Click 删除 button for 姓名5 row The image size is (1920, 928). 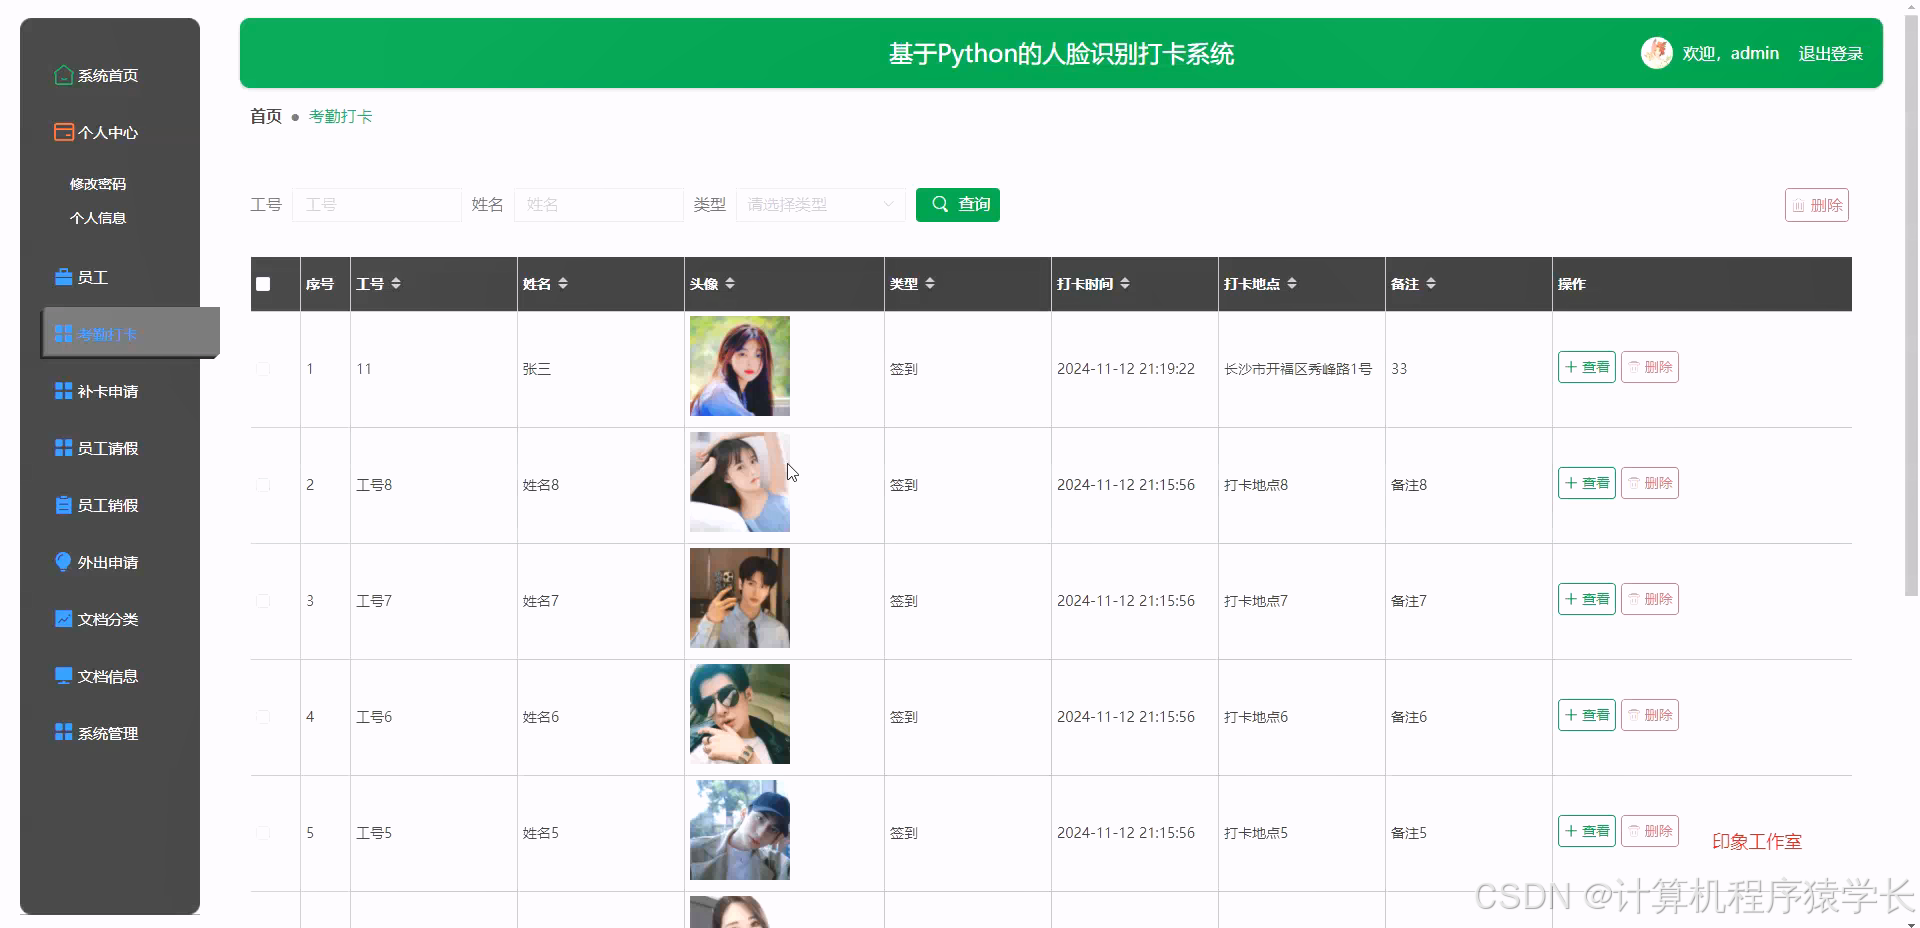coord(1649,831)
